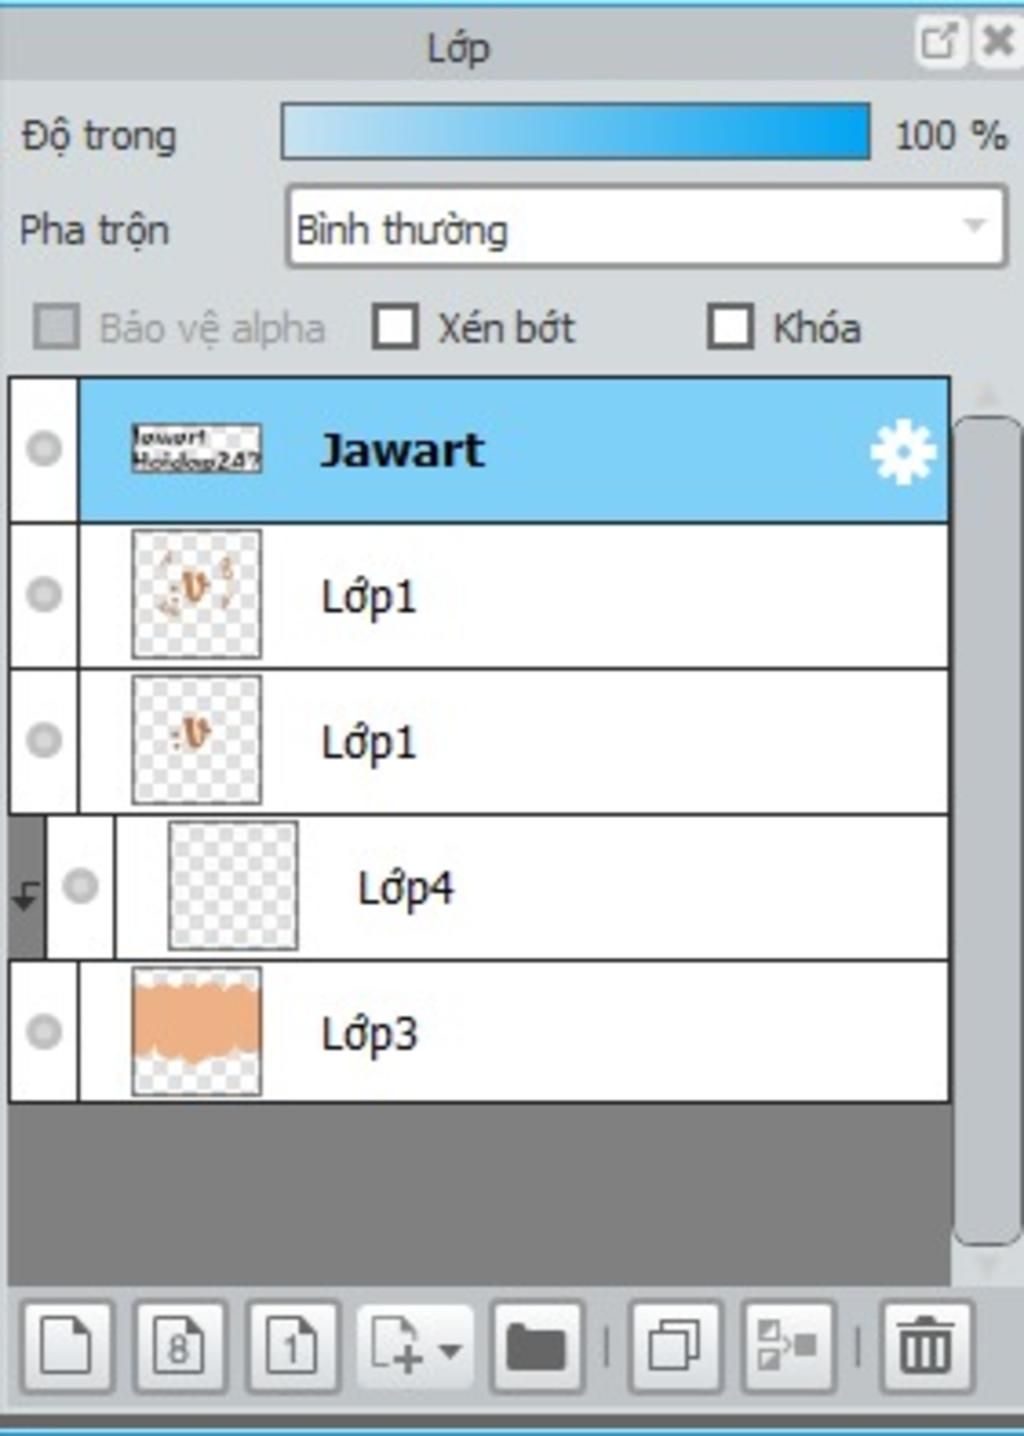Duplicate the selected layer
1024x1436 pixels.
point(675,1346)
